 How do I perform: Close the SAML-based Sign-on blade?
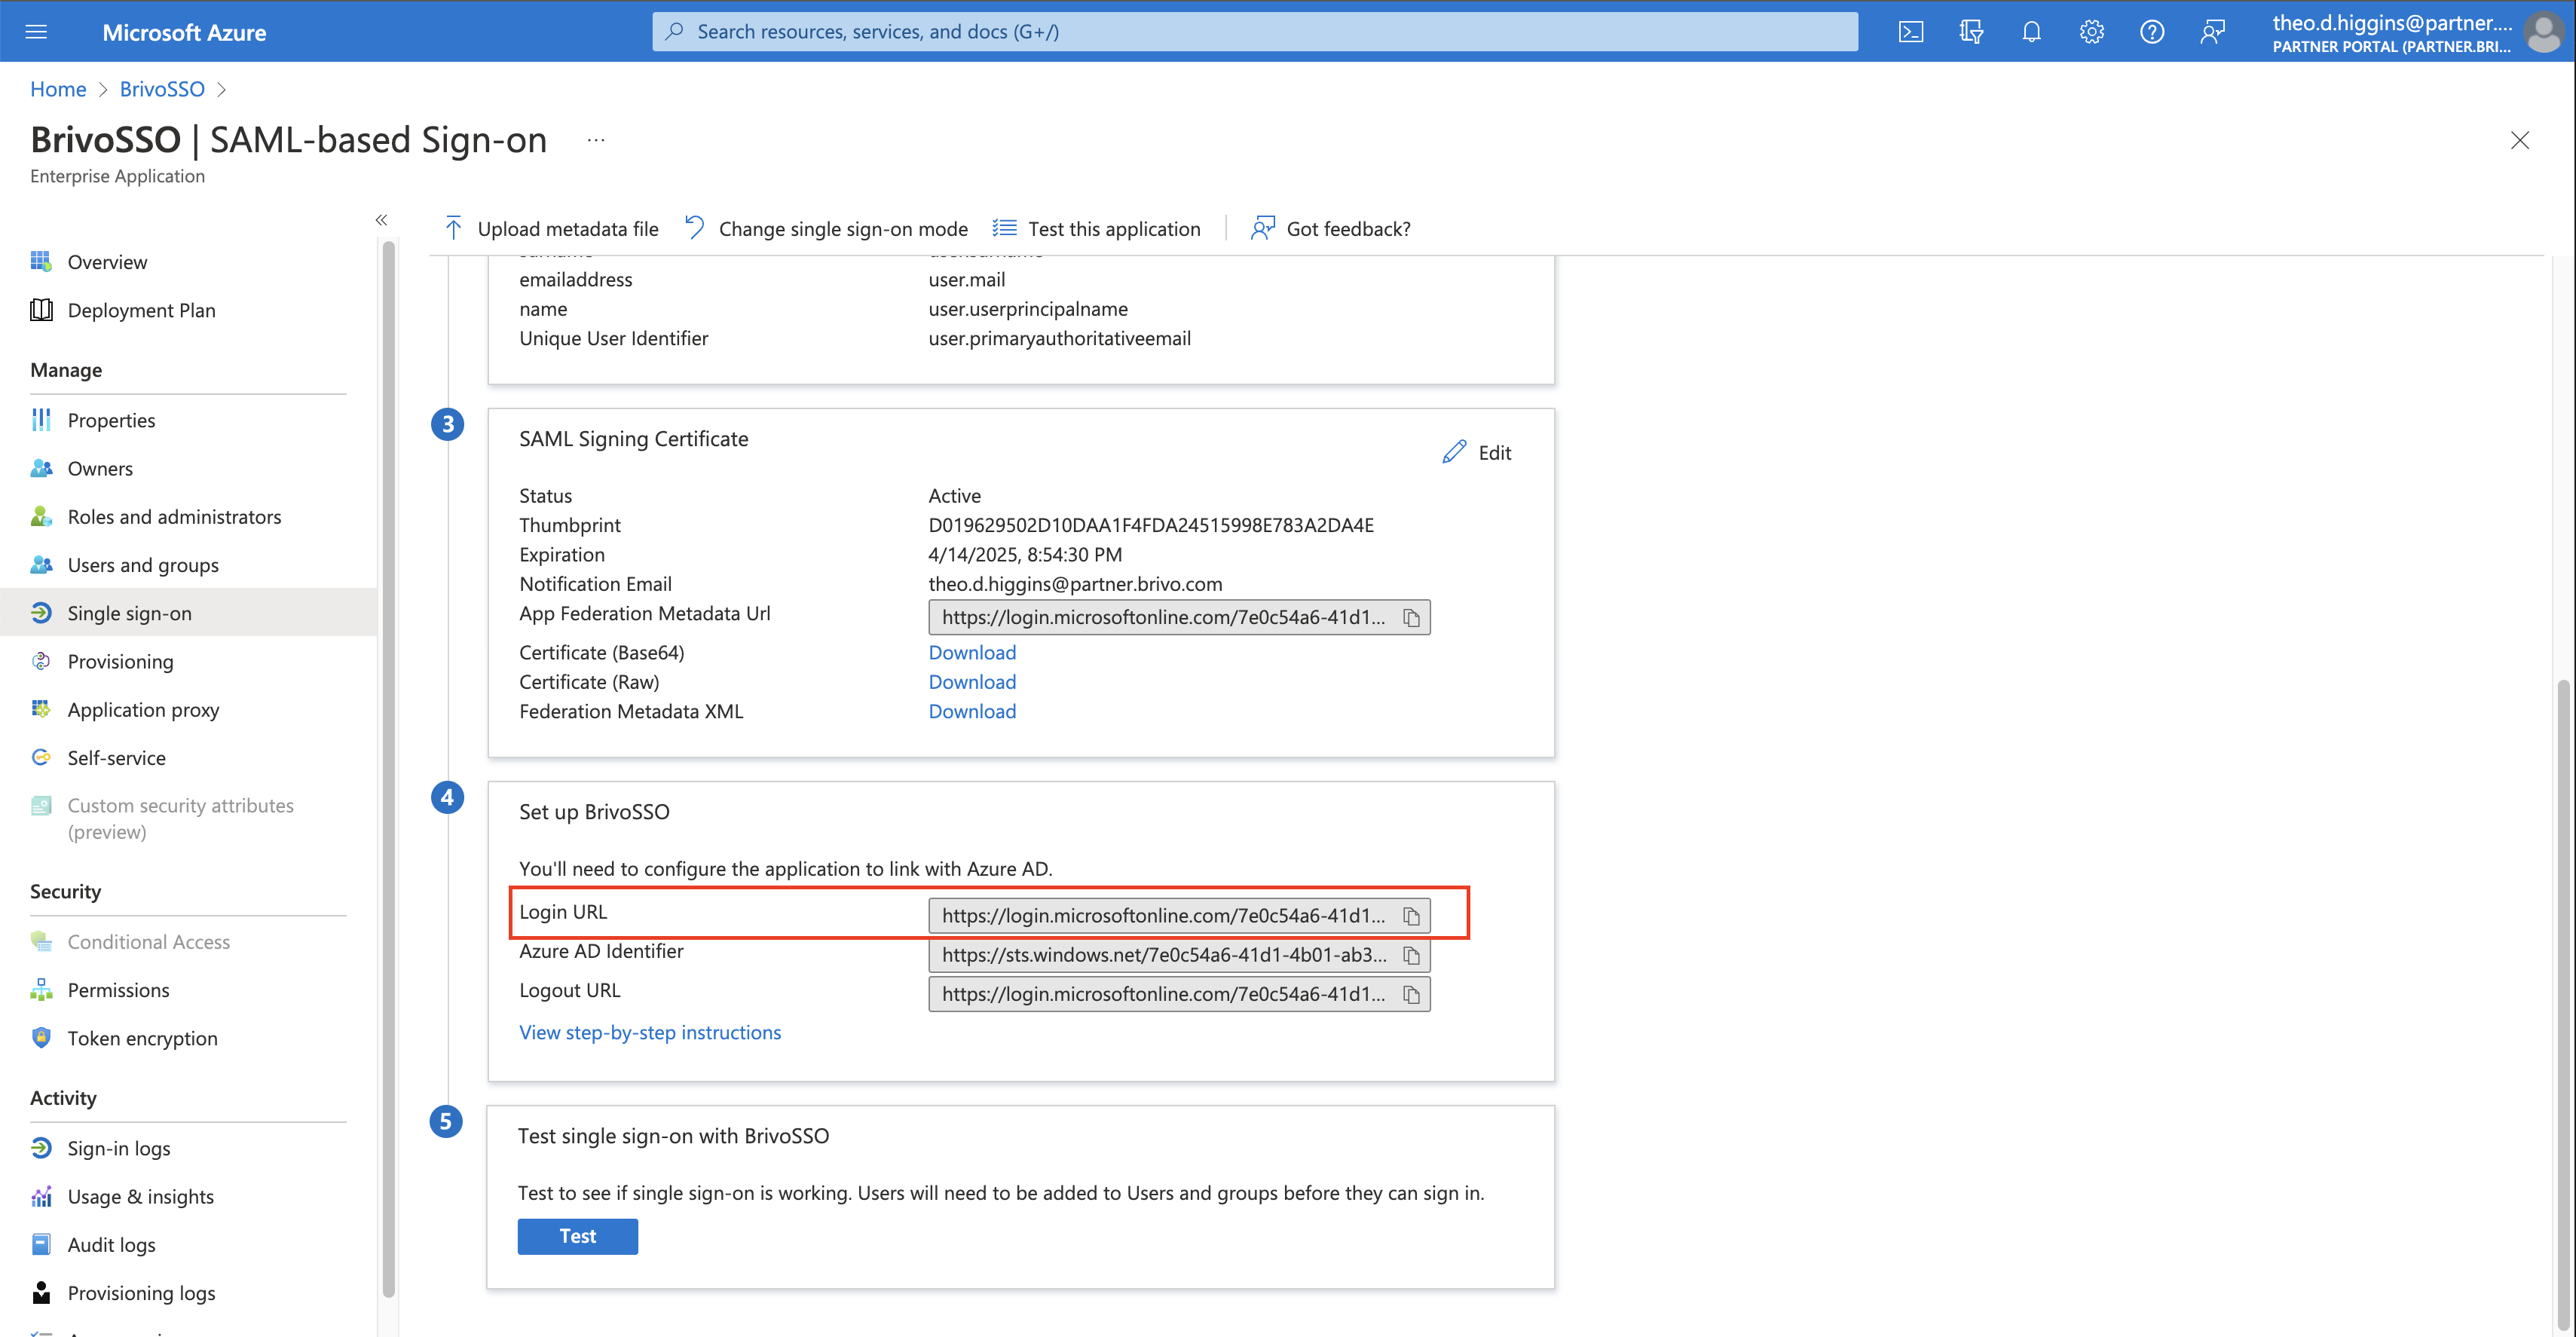[x=2519, y=140]
